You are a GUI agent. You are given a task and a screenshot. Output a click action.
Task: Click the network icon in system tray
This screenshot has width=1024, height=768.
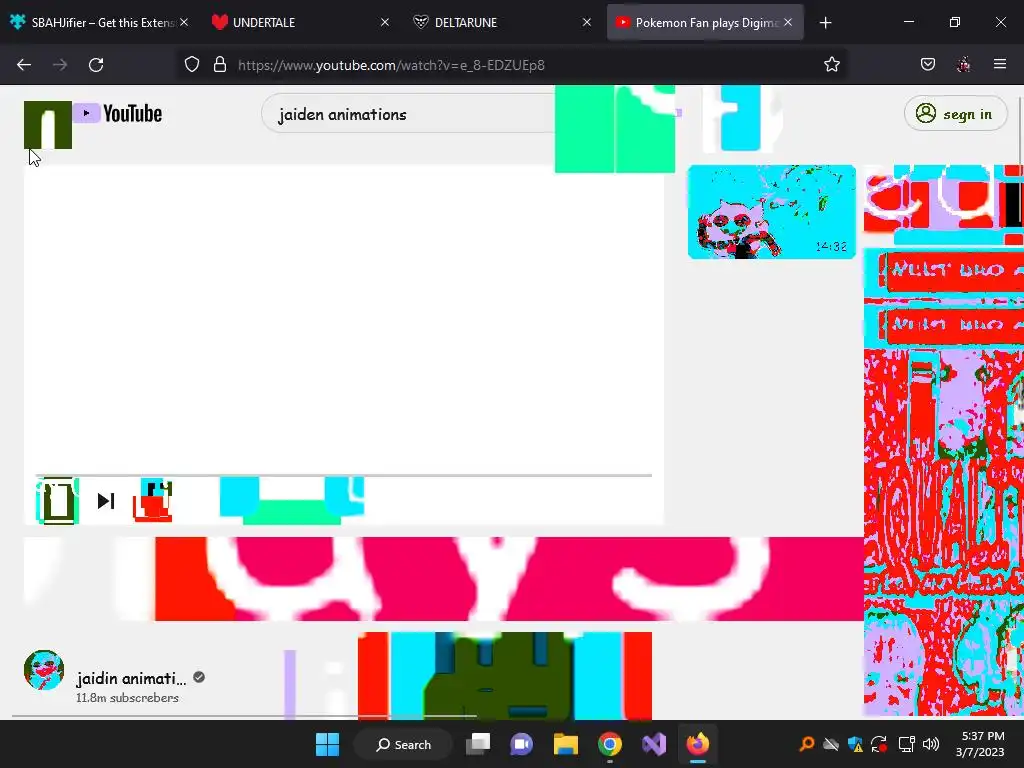click(906, 744)
